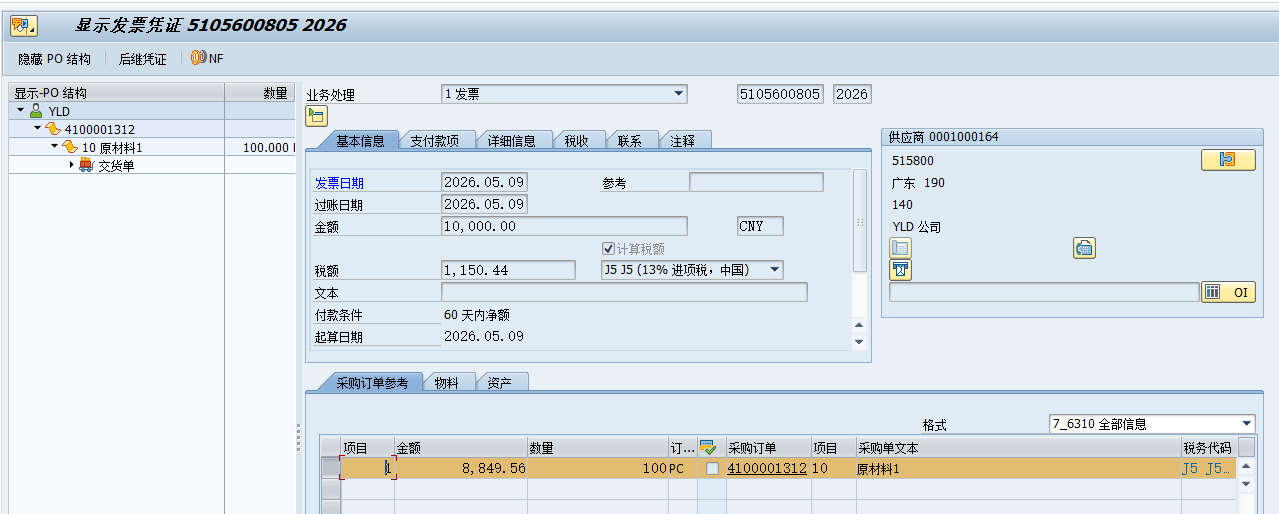The image size is (1279, 514).
Task: Click the 交货单 truck icon in tree
Action: [86, 165]
